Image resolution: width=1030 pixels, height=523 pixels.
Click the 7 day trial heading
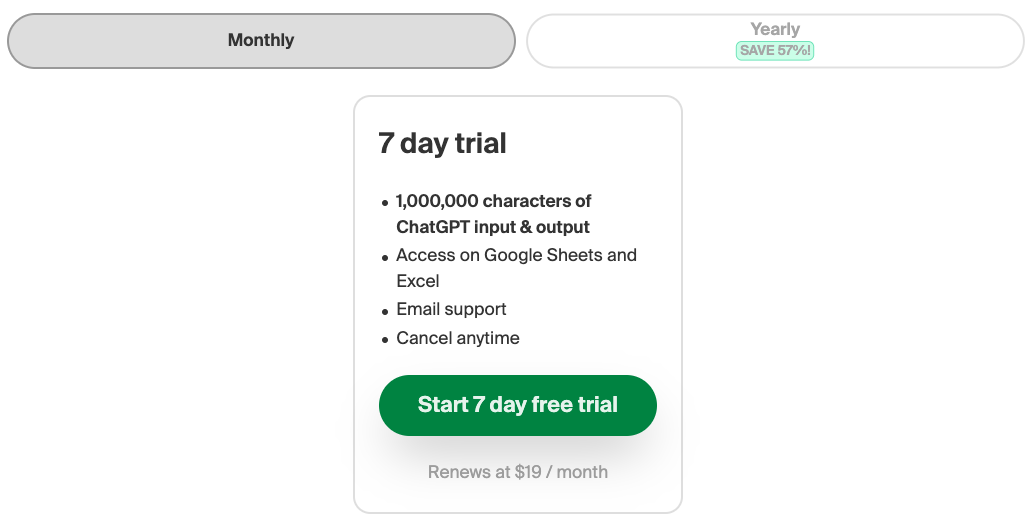442,143
